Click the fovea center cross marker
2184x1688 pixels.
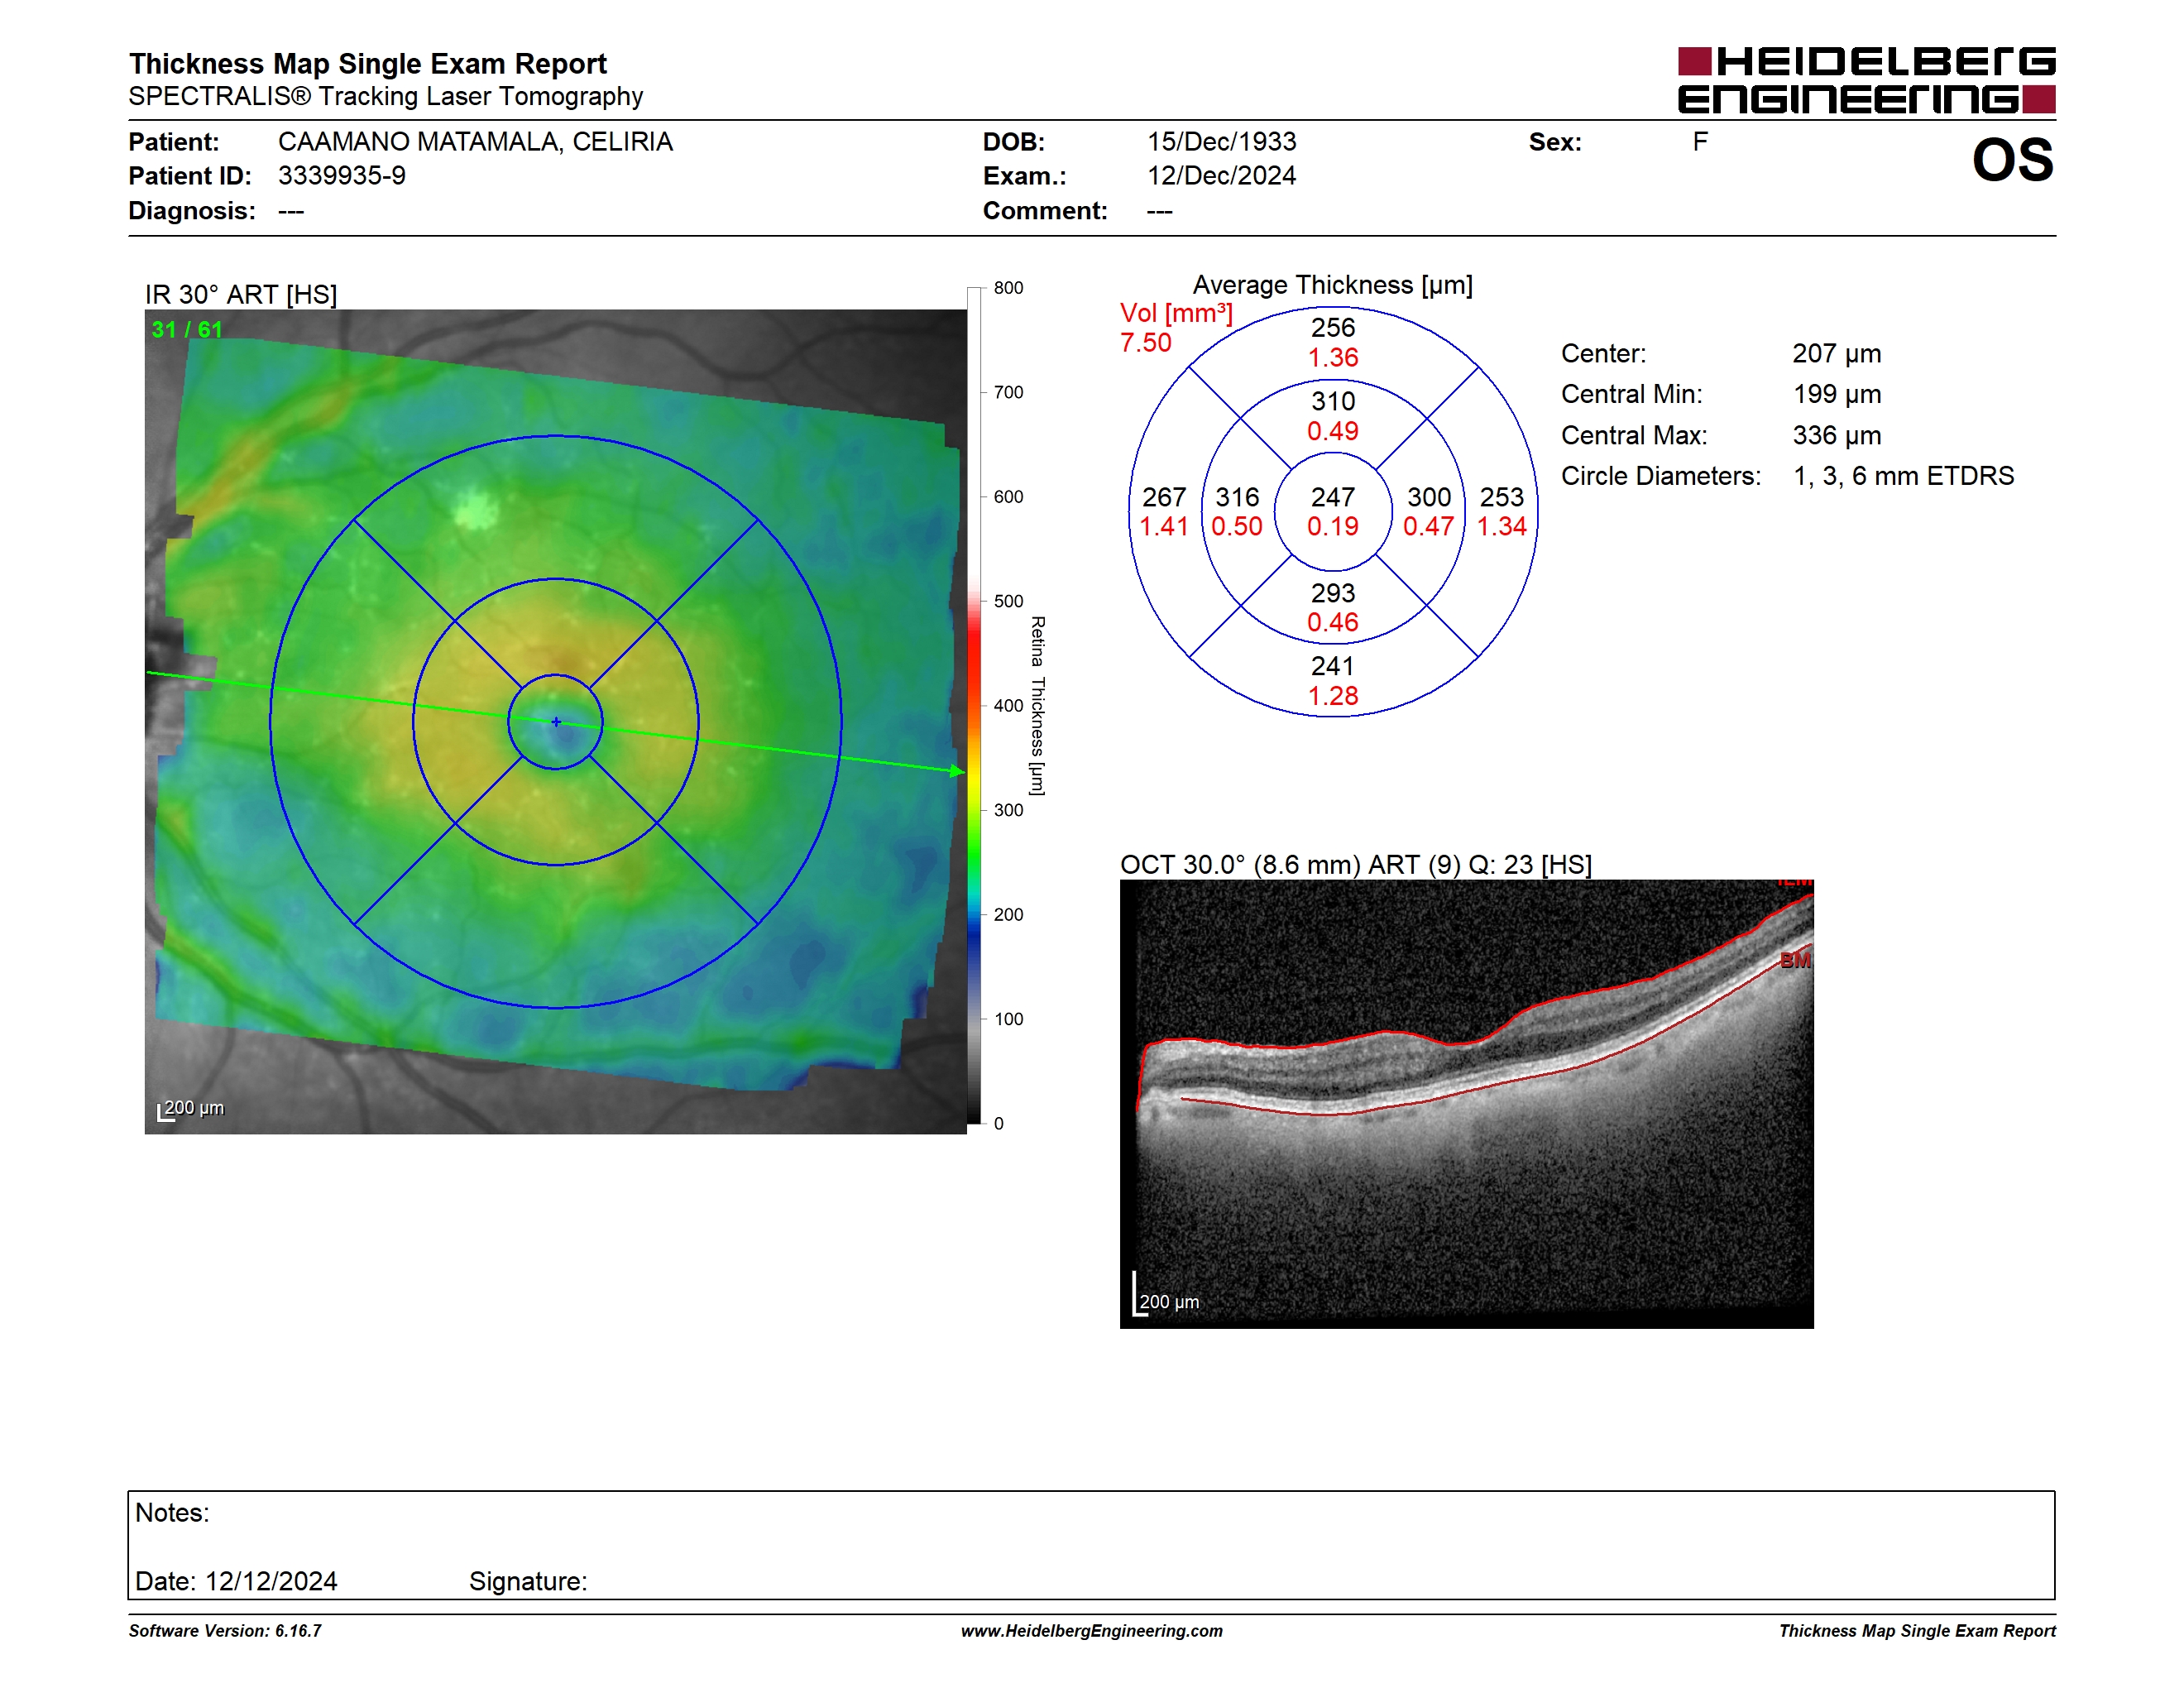pos(556,721)
